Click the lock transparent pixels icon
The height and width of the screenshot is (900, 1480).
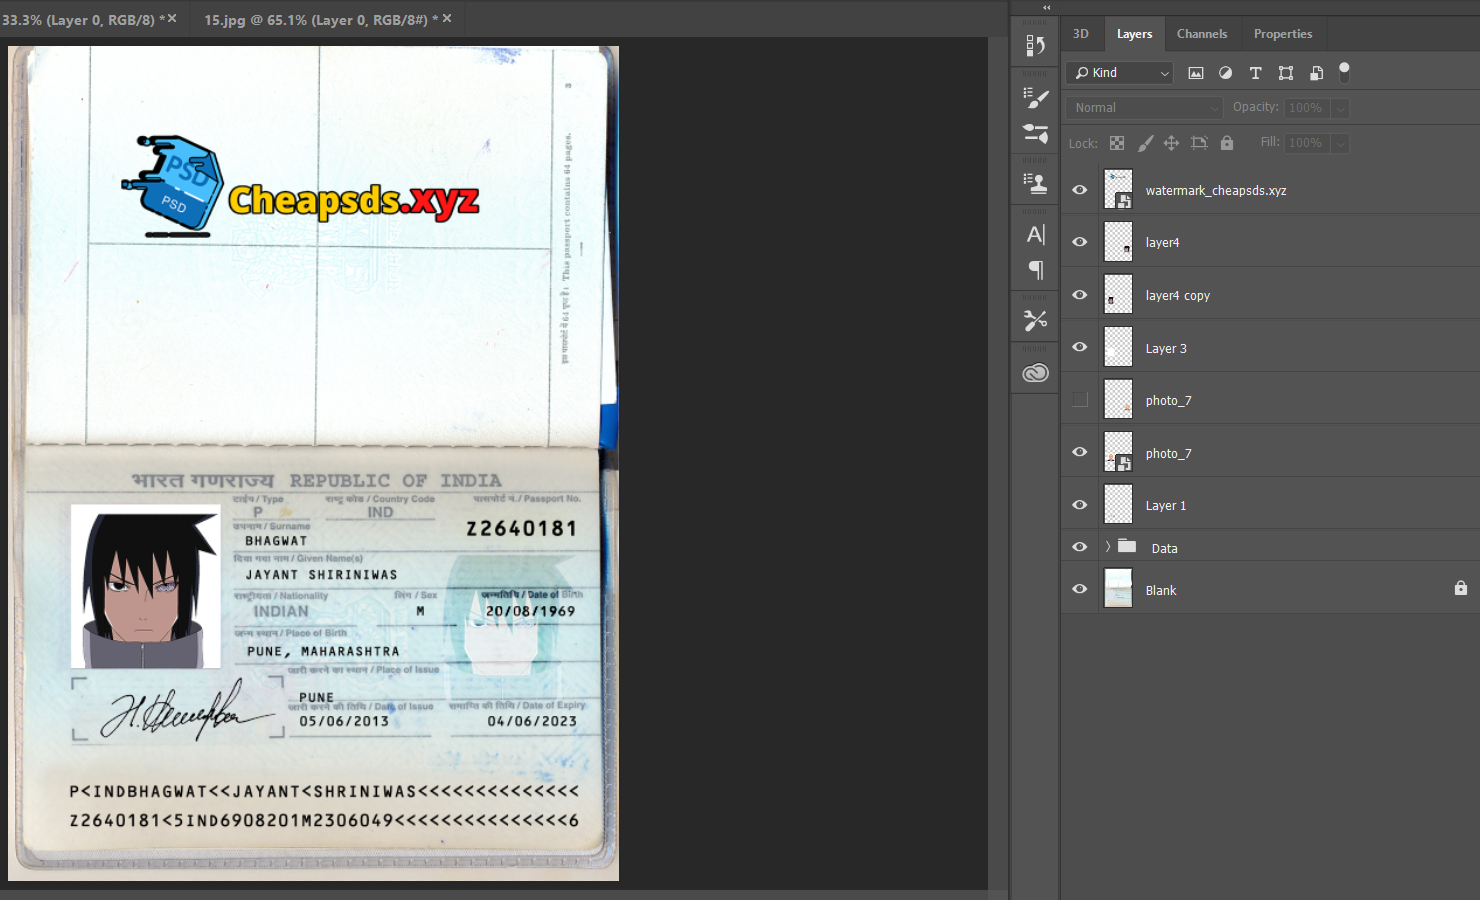[x=1117, y=143]
